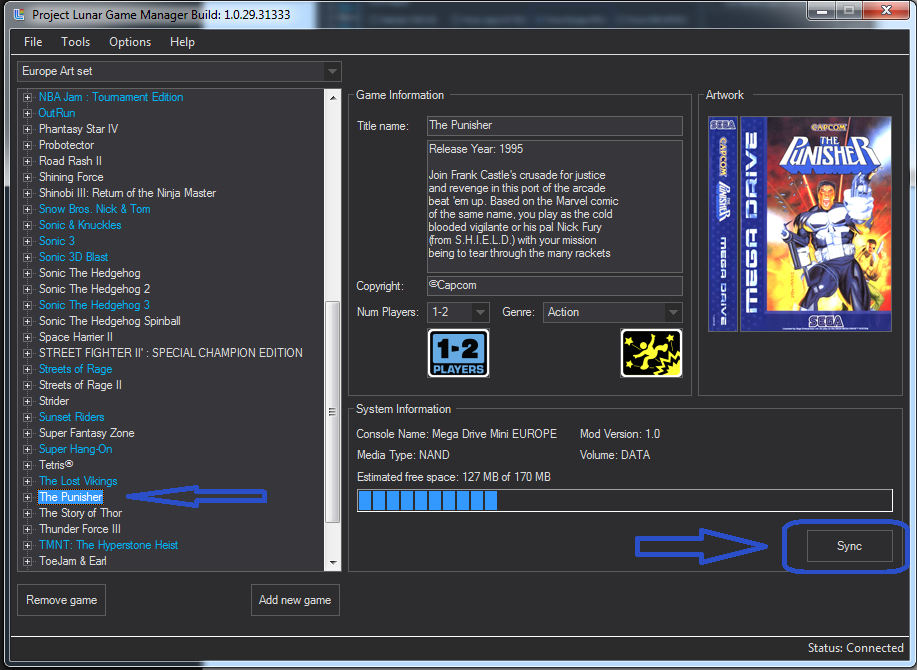Click the estimated free space progress bar
Screen dimensions: 917x670
point(625,500)
